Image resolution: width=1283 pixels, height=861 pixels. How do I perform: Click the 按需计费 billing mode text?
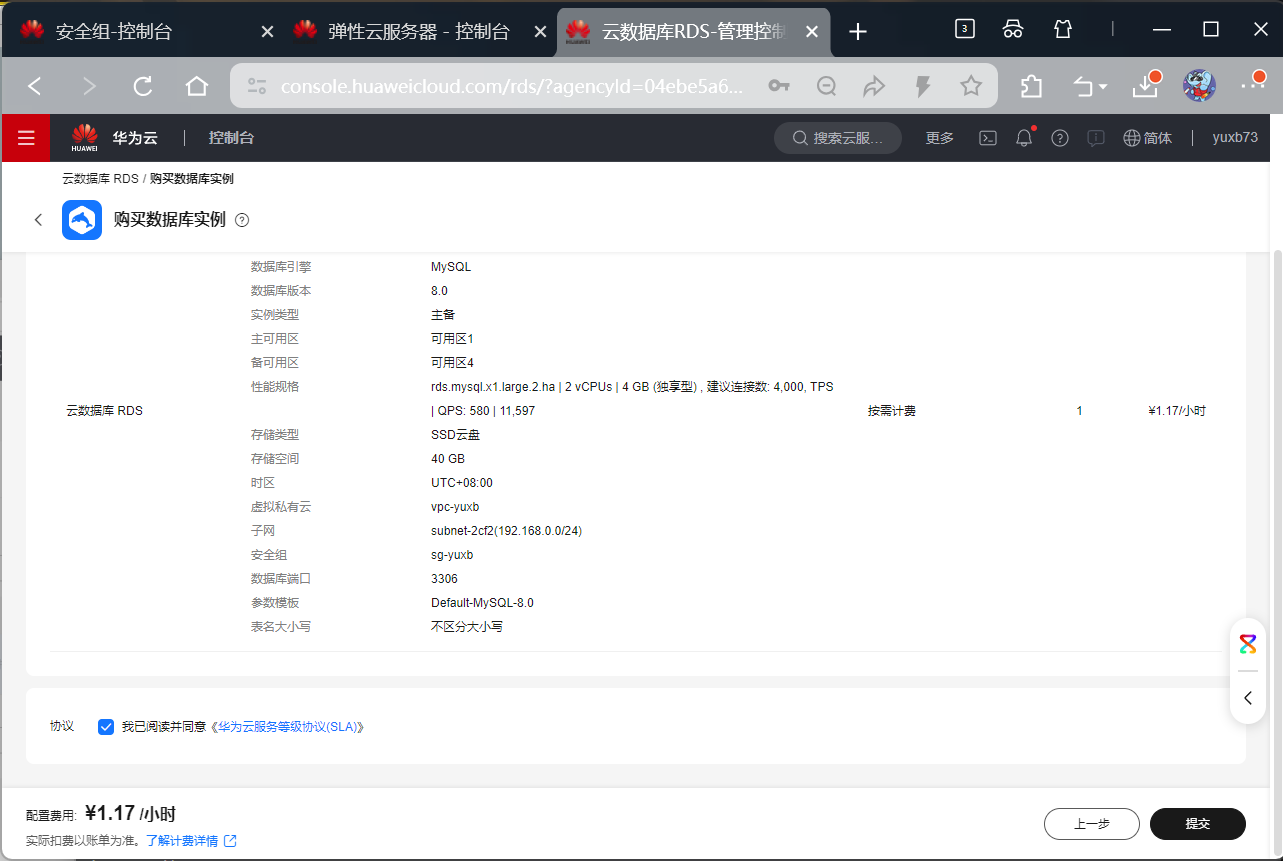(x=892, y=411)
